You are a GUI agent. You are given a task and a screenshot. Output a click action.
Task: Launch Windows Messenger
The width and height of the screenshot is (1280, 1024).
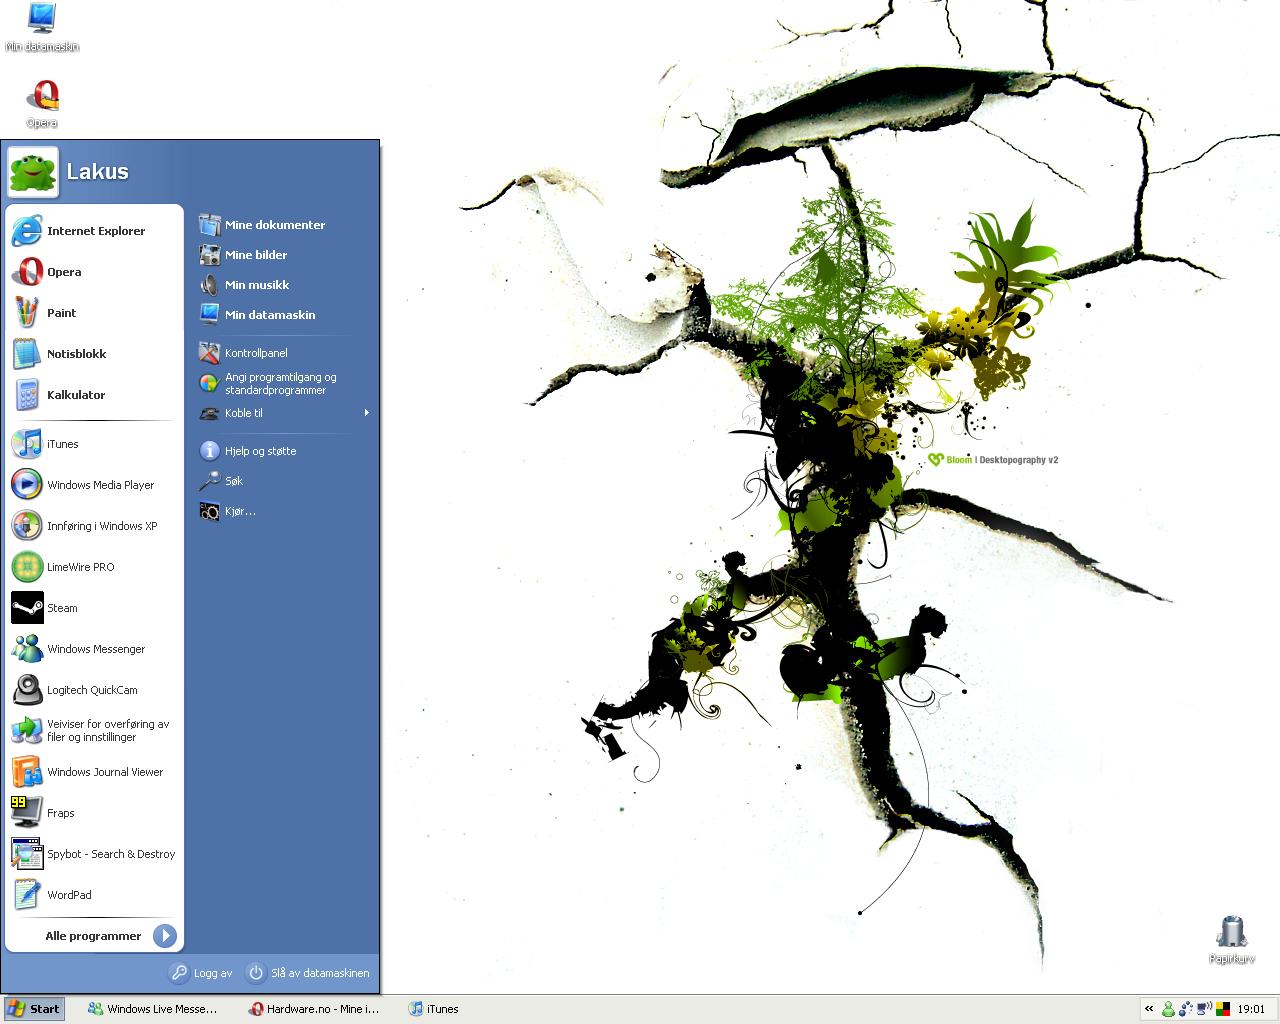[x=94, y=649]
